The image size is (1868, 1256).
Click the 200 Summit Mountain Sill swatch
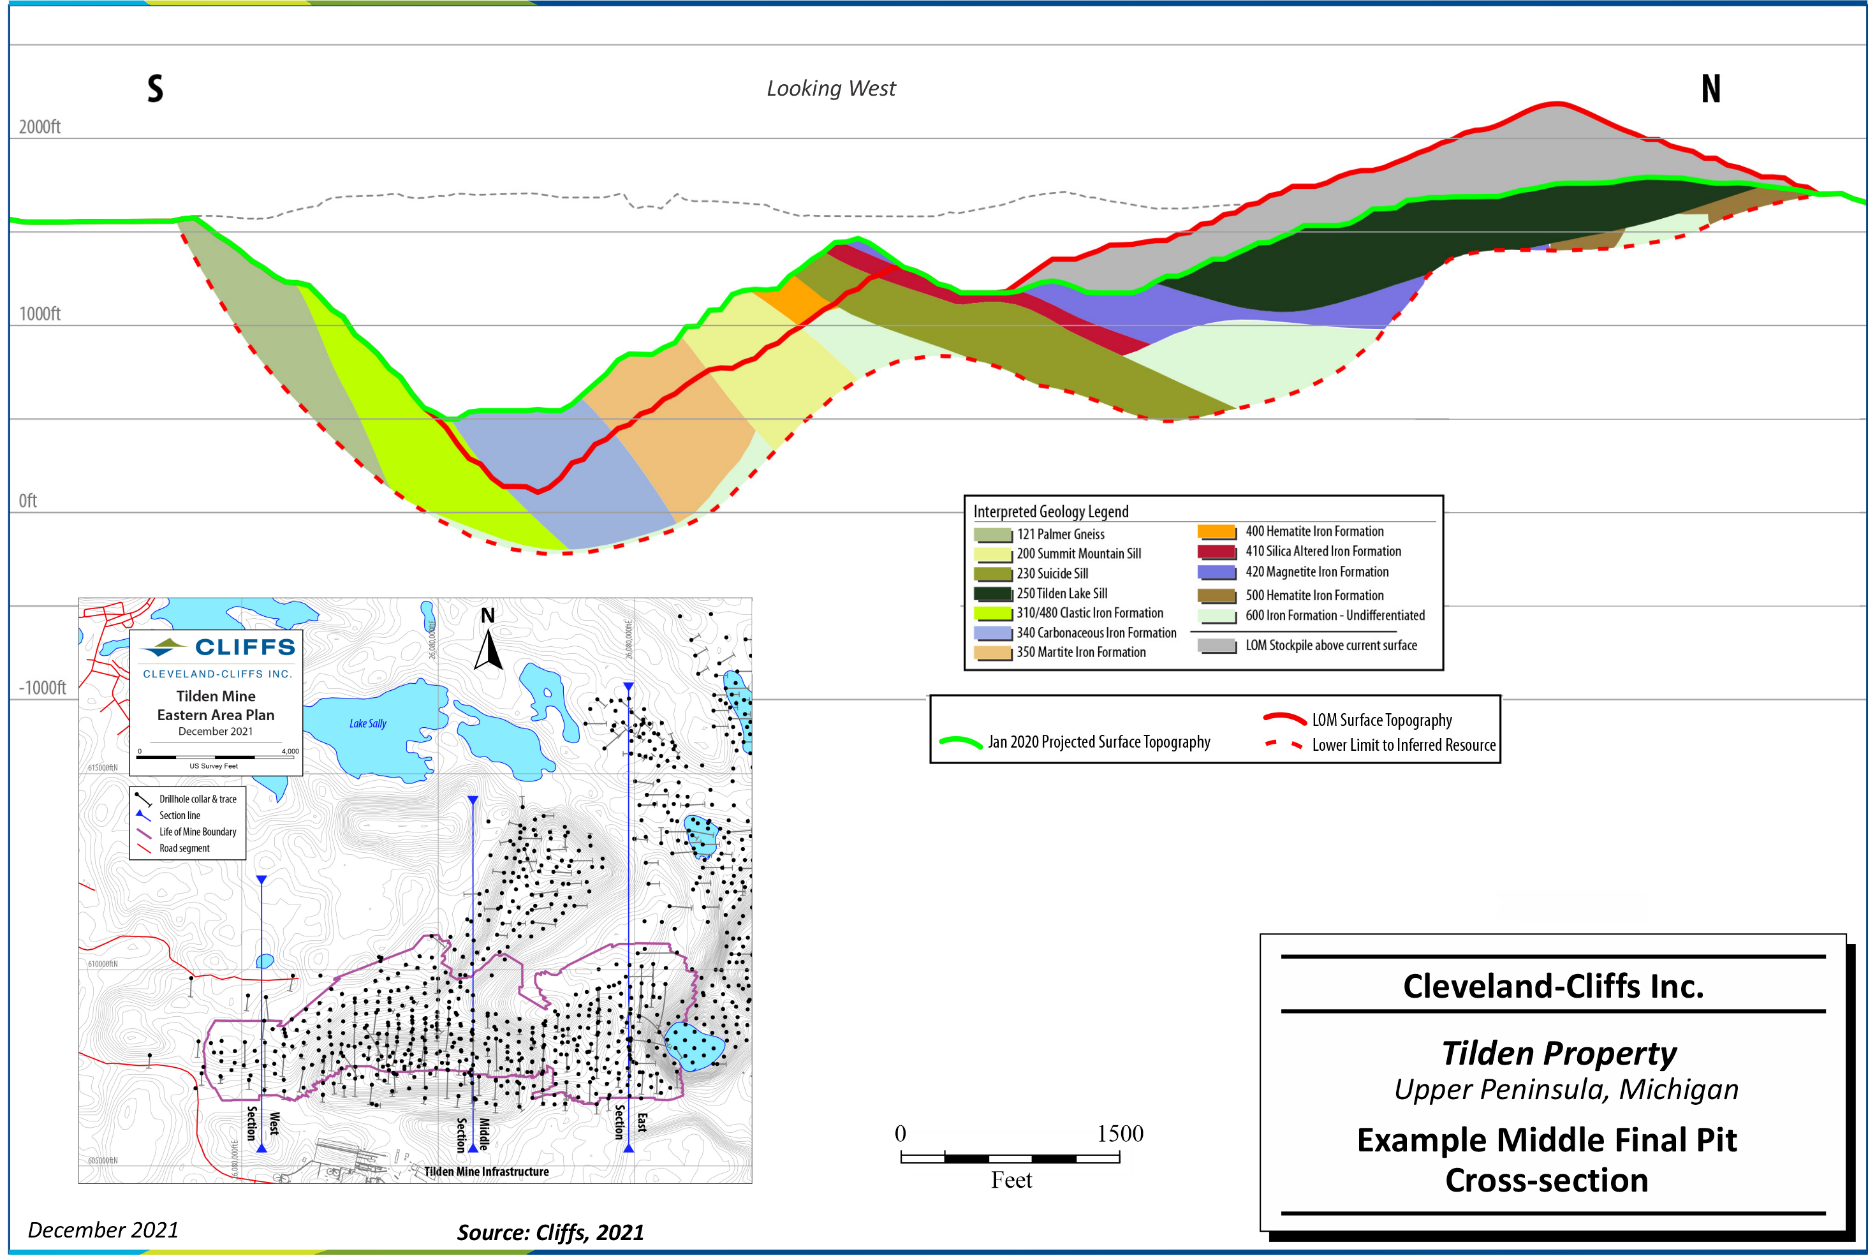pos(992,554)
